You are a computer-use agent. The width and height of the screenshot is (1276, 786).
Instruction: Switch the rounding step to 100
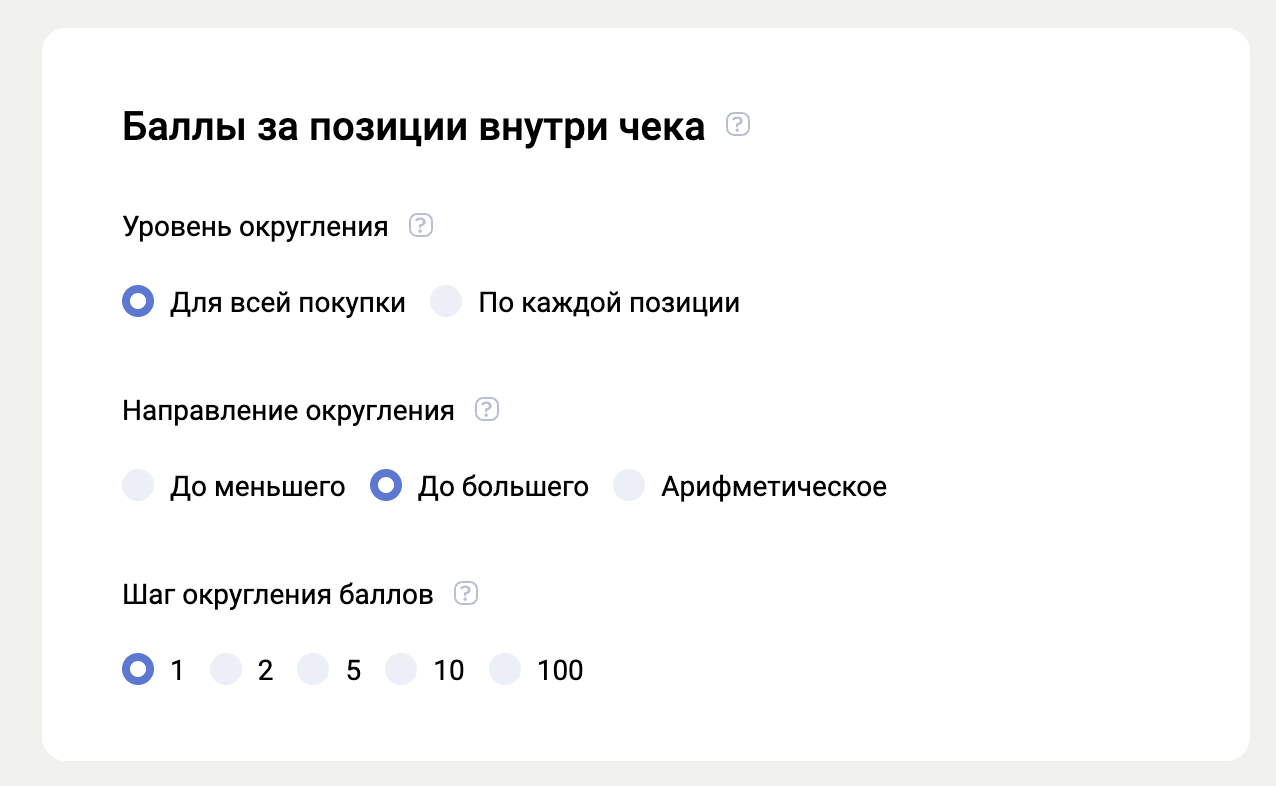506,669
